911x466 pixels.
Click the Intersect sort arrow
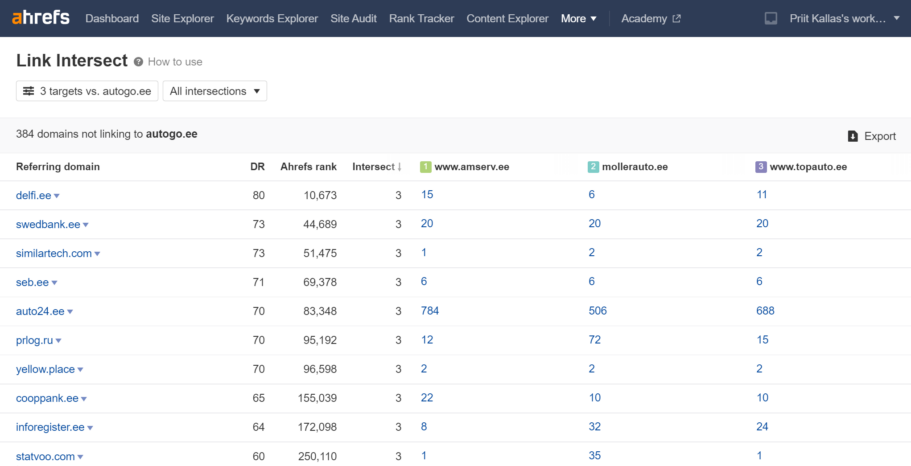(x=400, y=167)
